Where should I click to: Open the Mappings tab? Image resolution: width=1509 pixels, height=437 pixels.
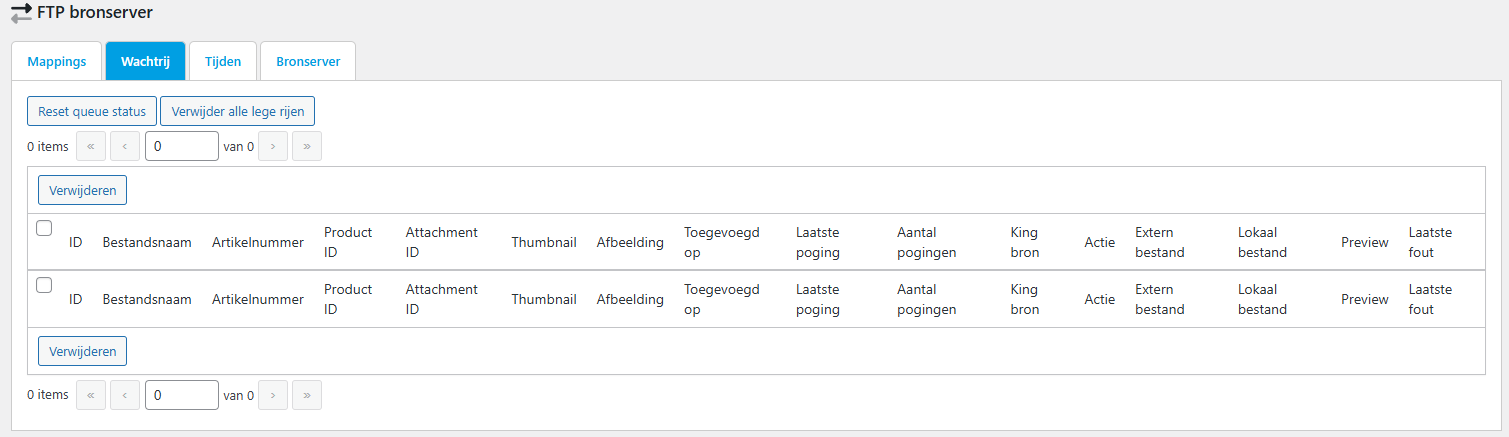click(x=57, y=61)
